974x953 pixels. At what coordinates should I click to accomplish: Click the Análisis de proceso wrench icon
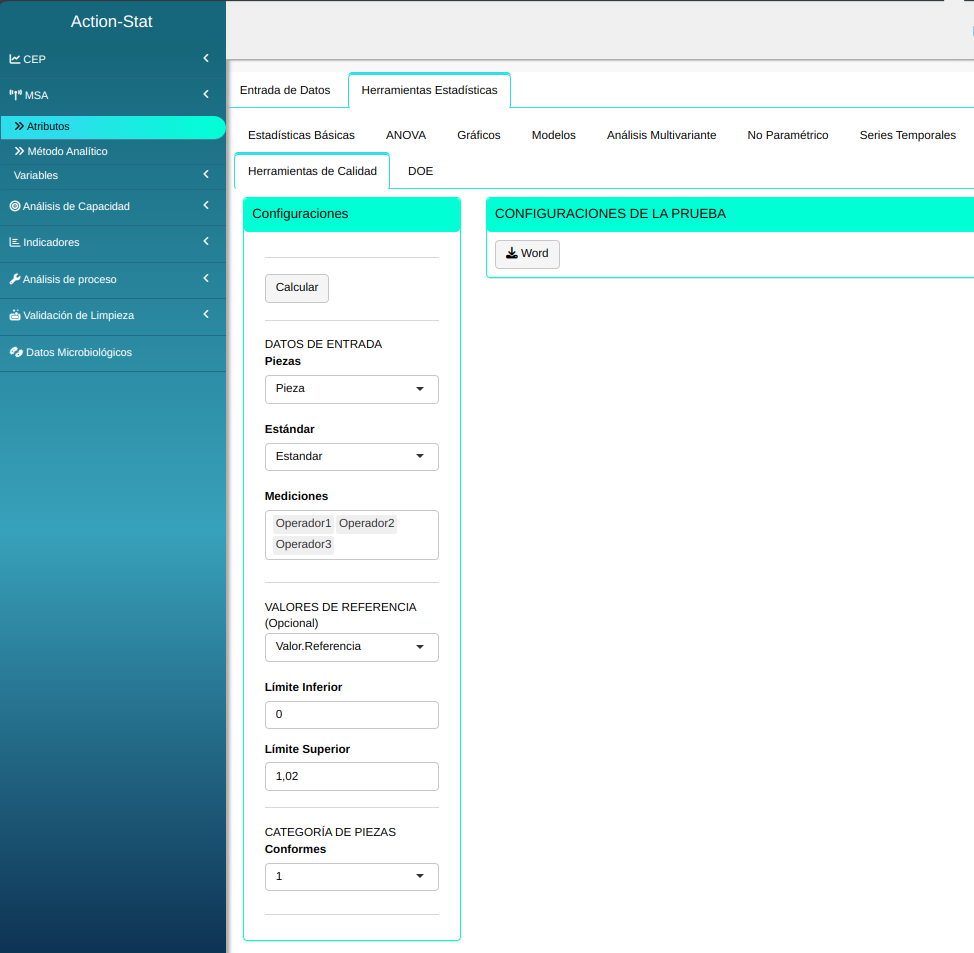[x=15, y=279]
